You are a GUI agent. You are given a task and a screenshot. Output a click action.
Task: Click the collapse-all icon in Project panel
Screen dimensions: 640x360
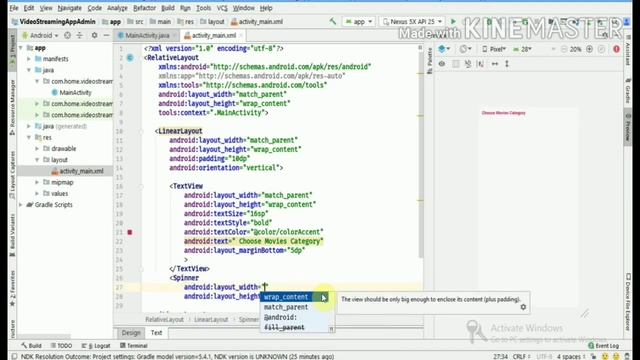(x=80, y=36)
